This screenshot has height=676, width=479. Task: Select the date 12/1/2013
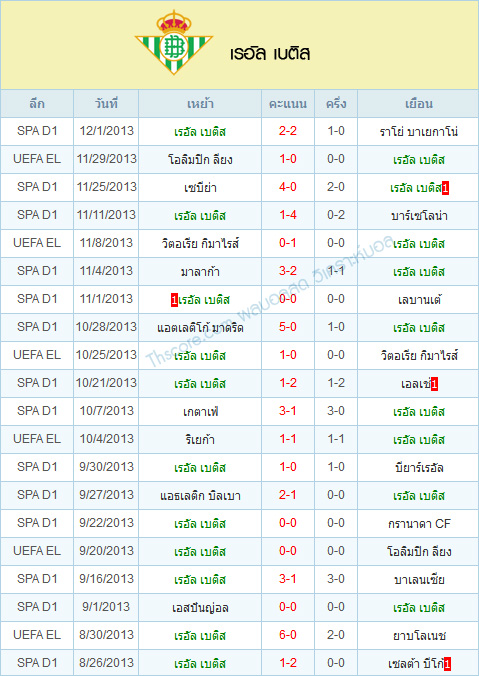tap(106, 131)
